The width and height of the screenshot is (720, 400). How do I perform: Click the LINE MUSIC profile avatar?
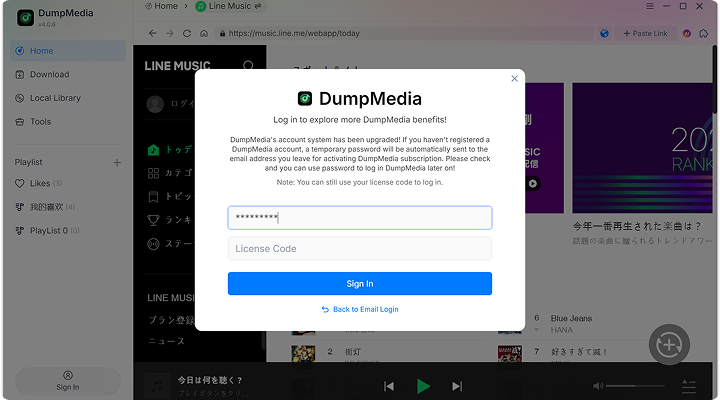[x=155, y=104]
